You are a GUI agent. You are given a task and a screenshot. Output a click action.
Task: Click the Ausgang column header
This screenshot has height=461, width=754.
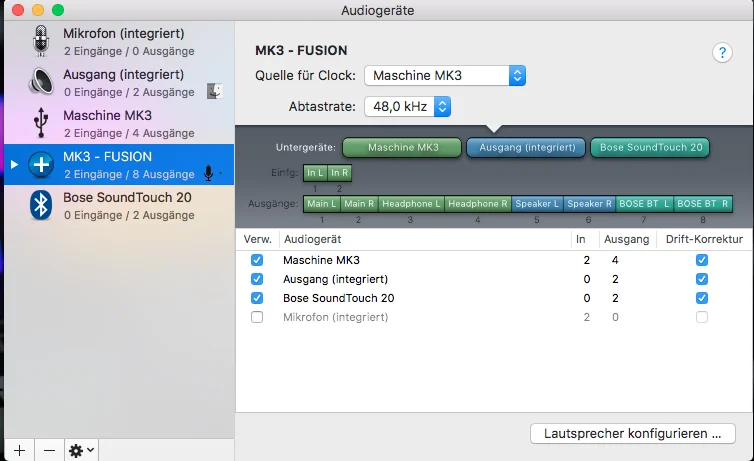627,239
